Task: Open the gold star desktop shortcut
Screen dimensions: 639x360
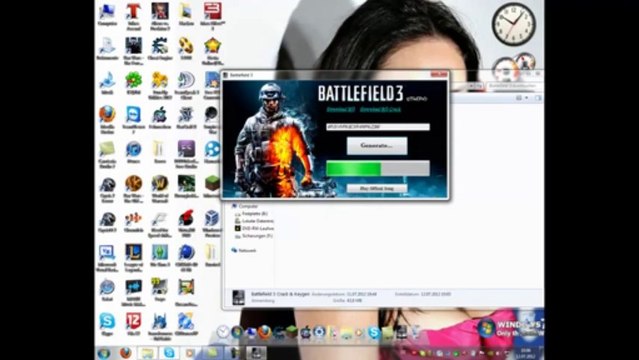Action: click(x=212, y=50)
